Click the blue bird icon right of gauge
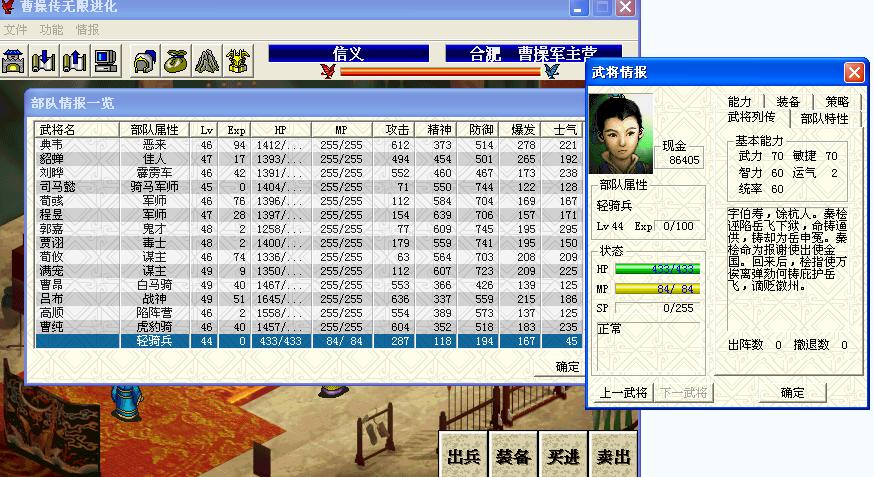The height and width of the screenshot is (477, 874). (551, 71)
